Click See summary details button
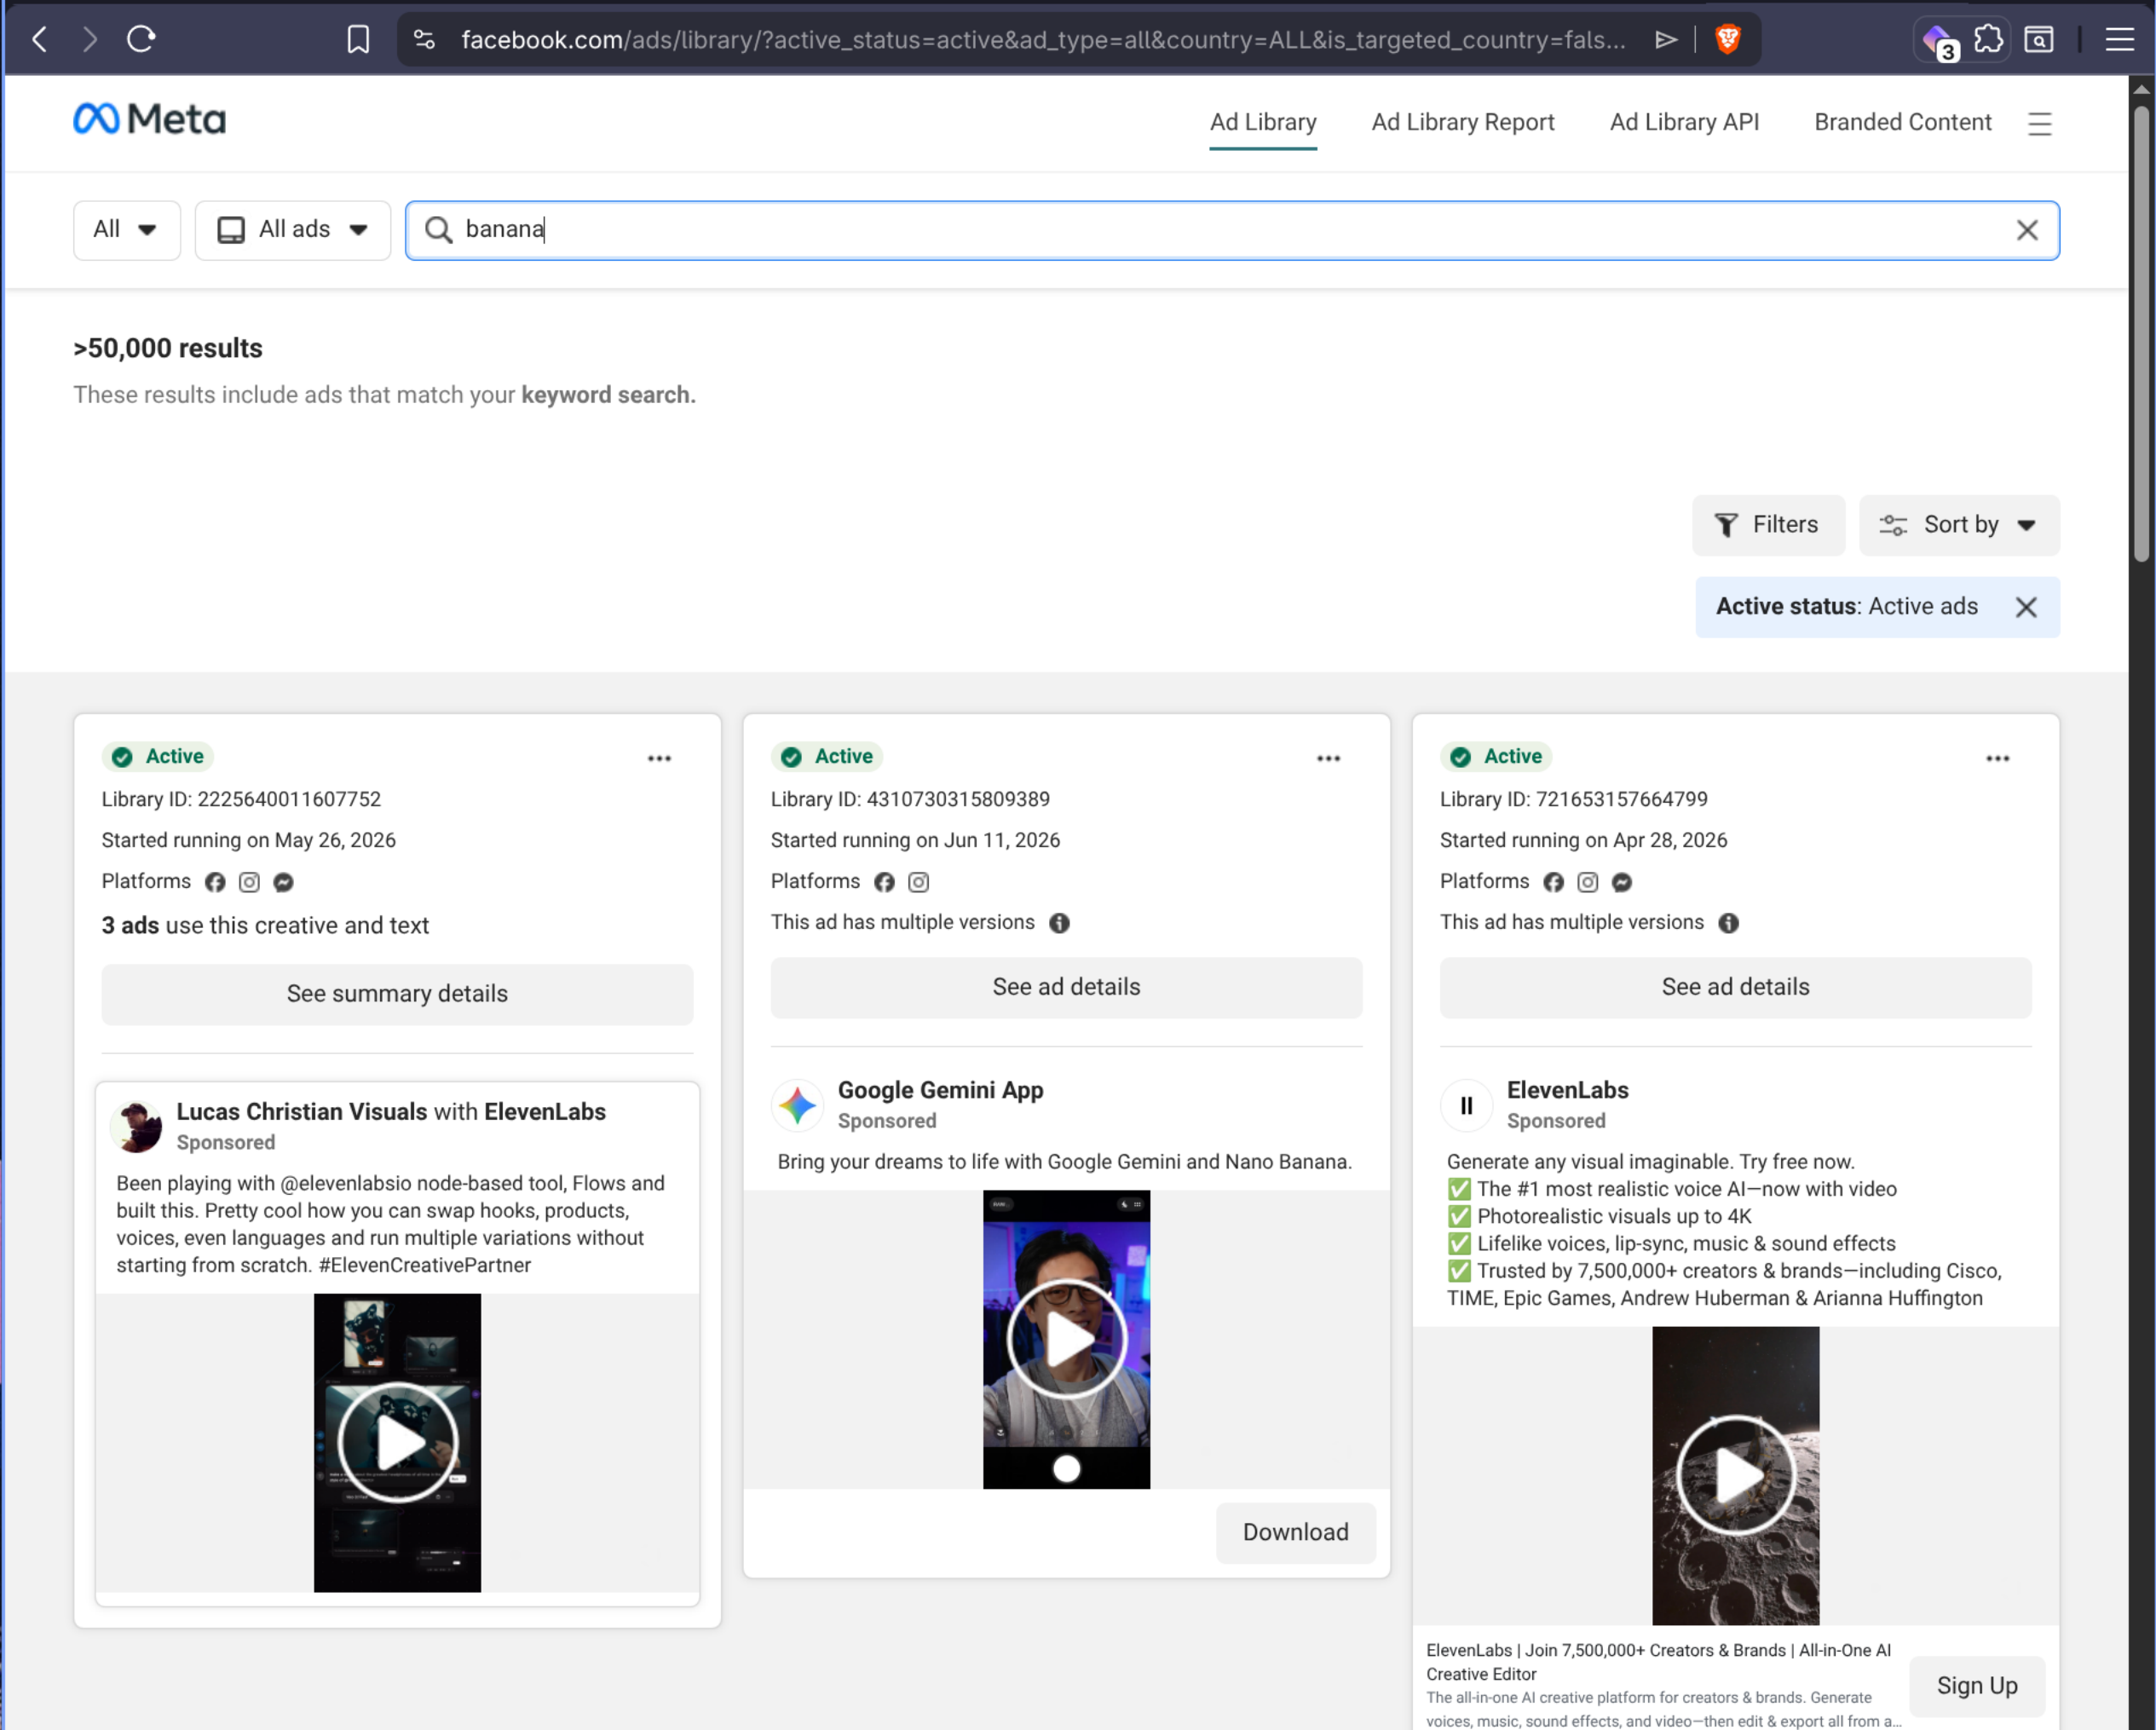 397,994
